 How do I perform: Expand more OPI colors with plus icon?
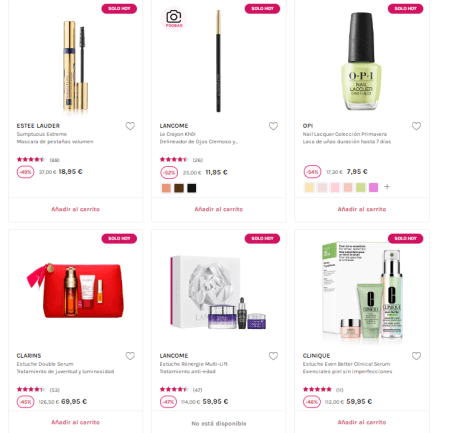[x=387, y=187]
